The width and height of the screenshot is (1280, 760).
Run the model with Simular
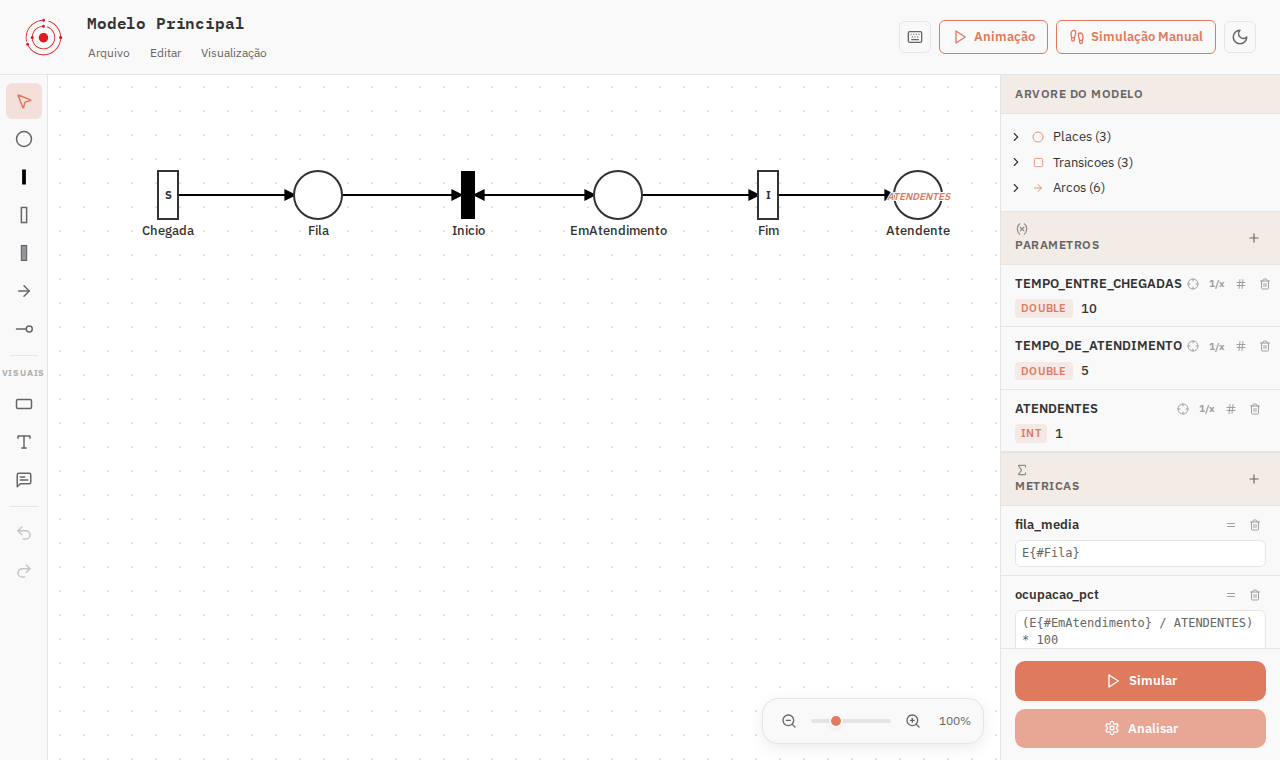1140,681
